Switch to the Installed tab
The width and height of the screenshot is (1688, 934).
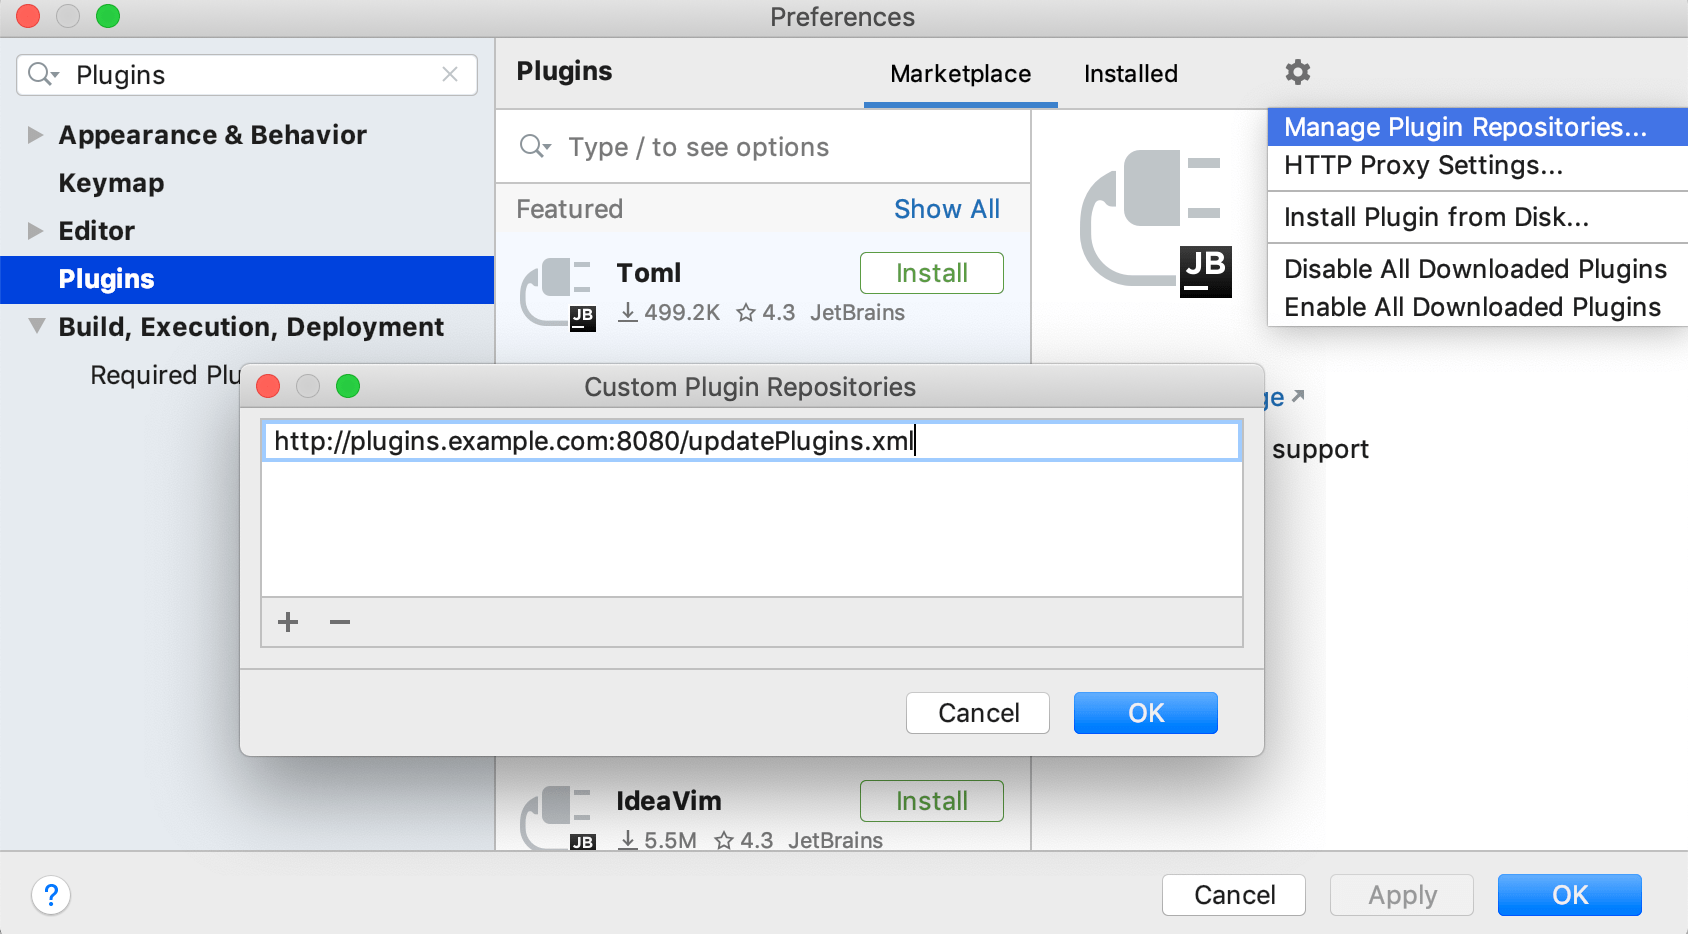[1130, 73]
